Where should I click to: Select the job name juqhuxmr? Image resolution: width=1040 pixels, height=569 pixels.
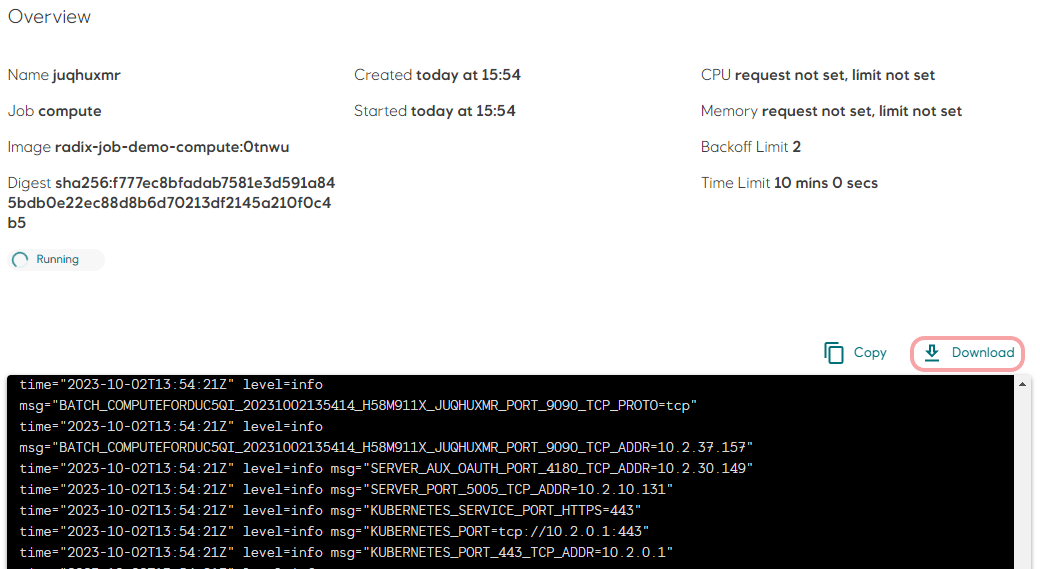86,75
